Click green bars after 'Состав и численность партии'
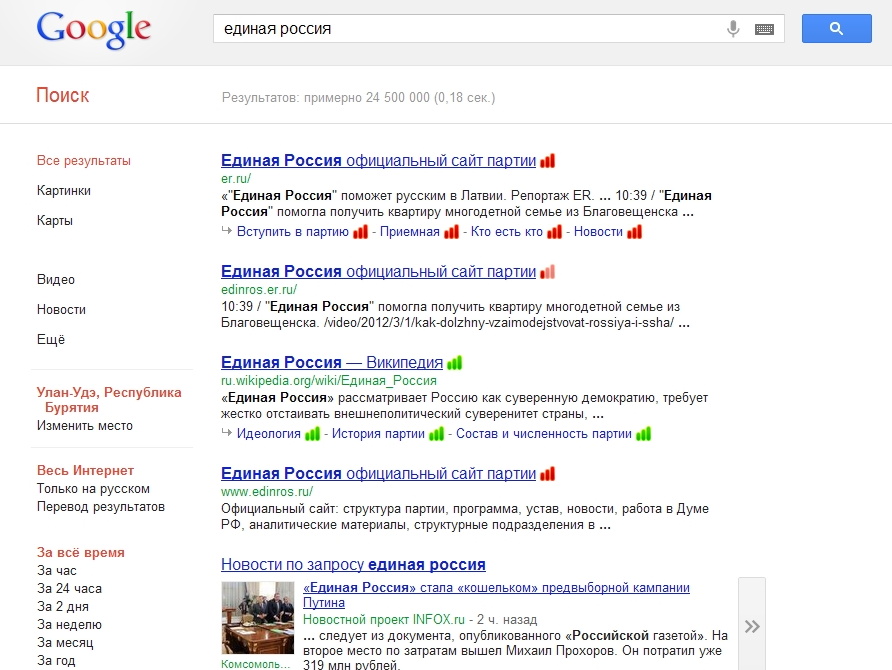892x670 pixels. click(643, 434)
